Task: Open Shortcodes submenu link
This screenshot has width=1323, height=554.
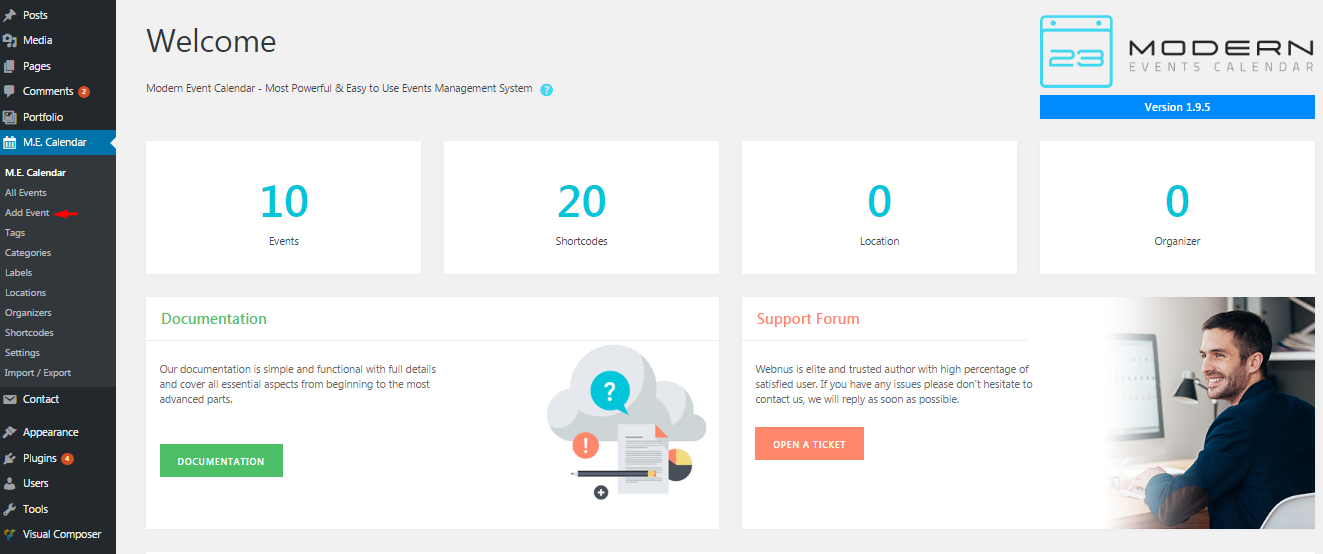Action: click(x=29, y=333)
